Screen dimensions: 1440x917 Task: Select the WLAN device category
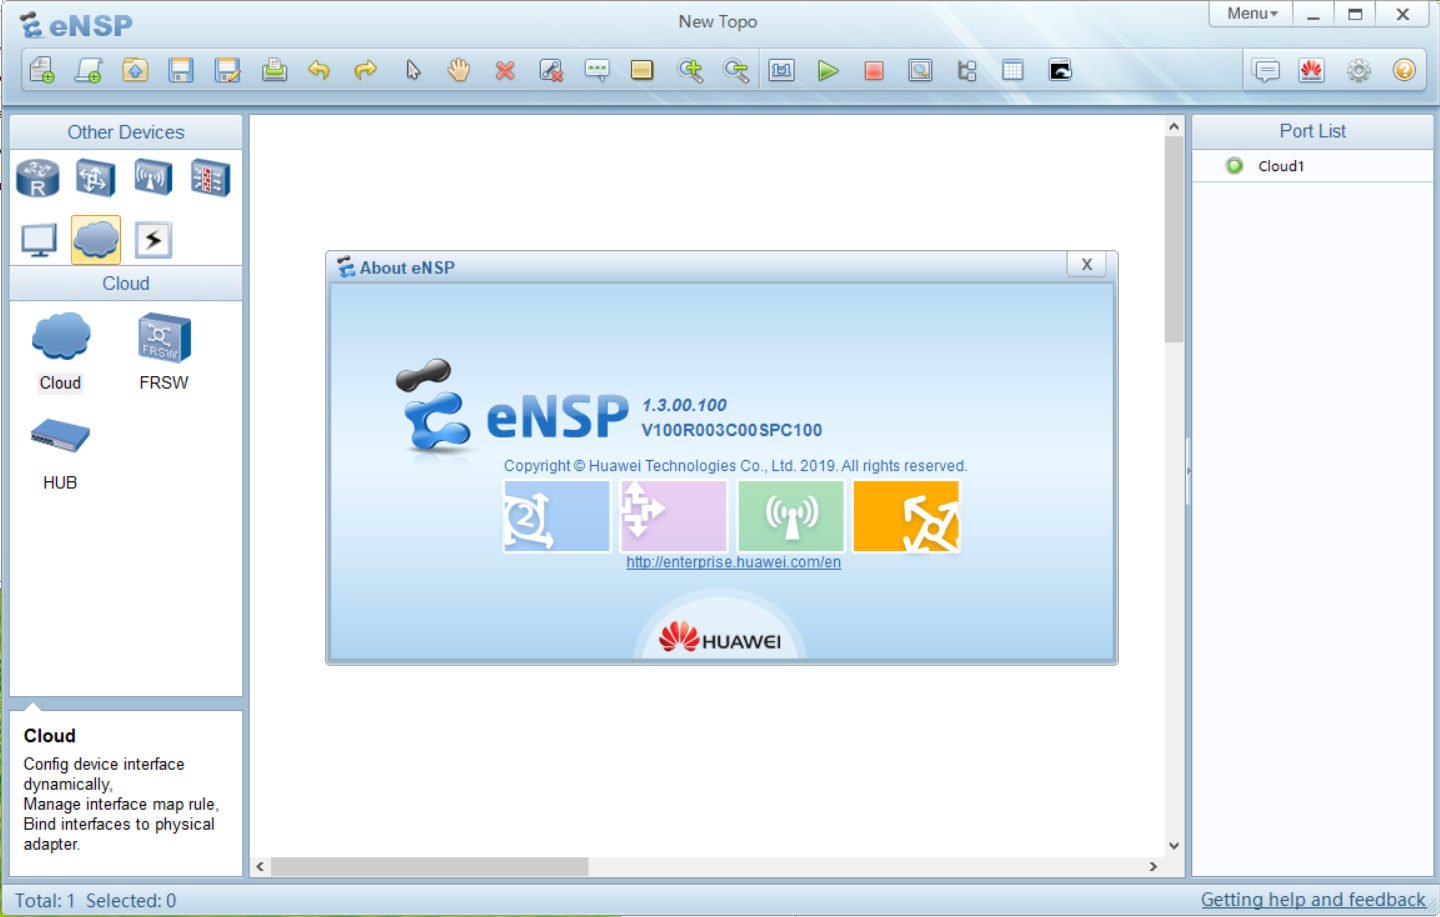153,178
